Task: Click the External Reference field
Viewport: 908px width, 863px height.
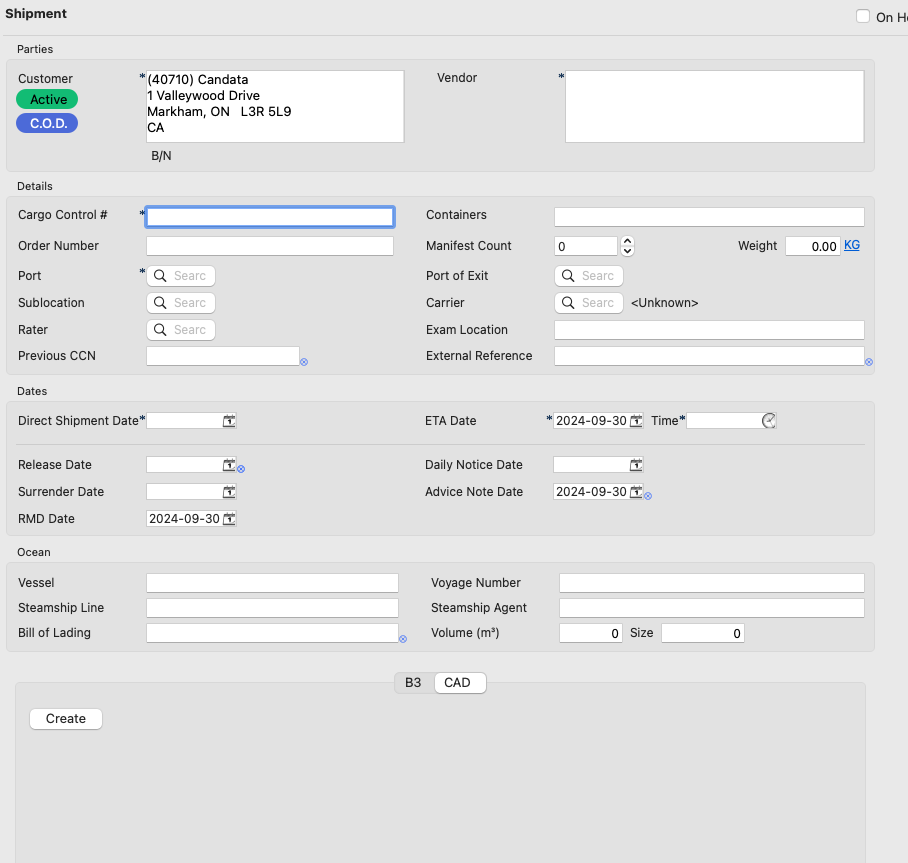Action: 709,356
